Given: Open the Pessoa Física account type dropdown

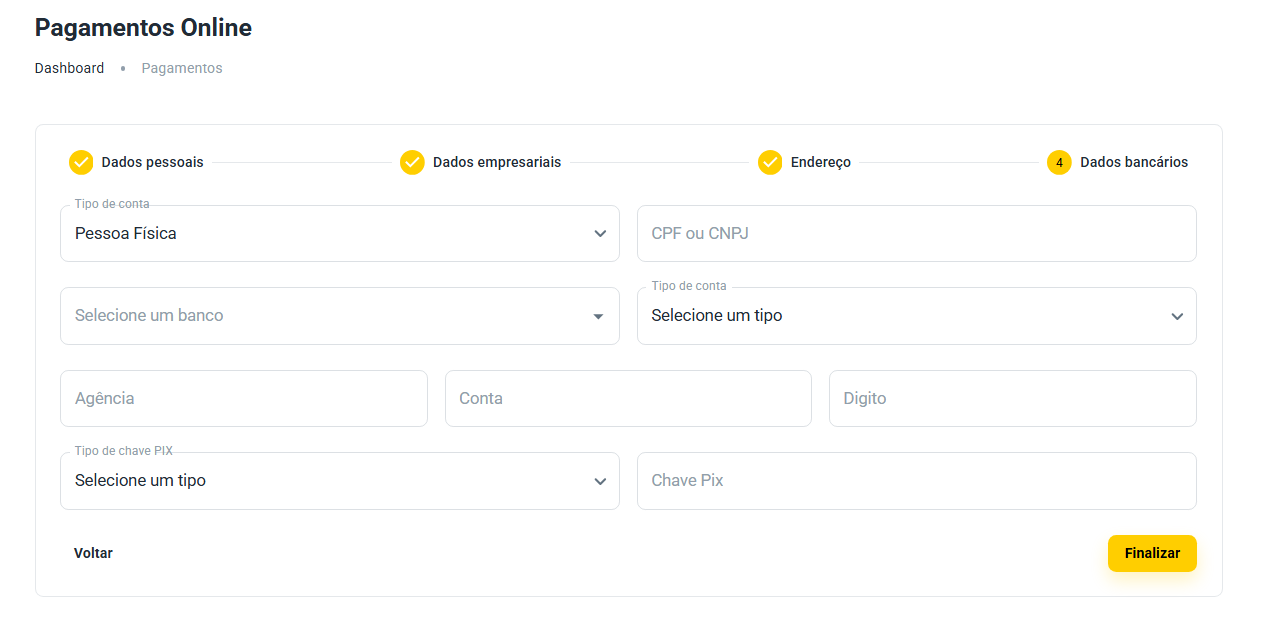Looking at the screenshot, I should (x=330, y=234).
